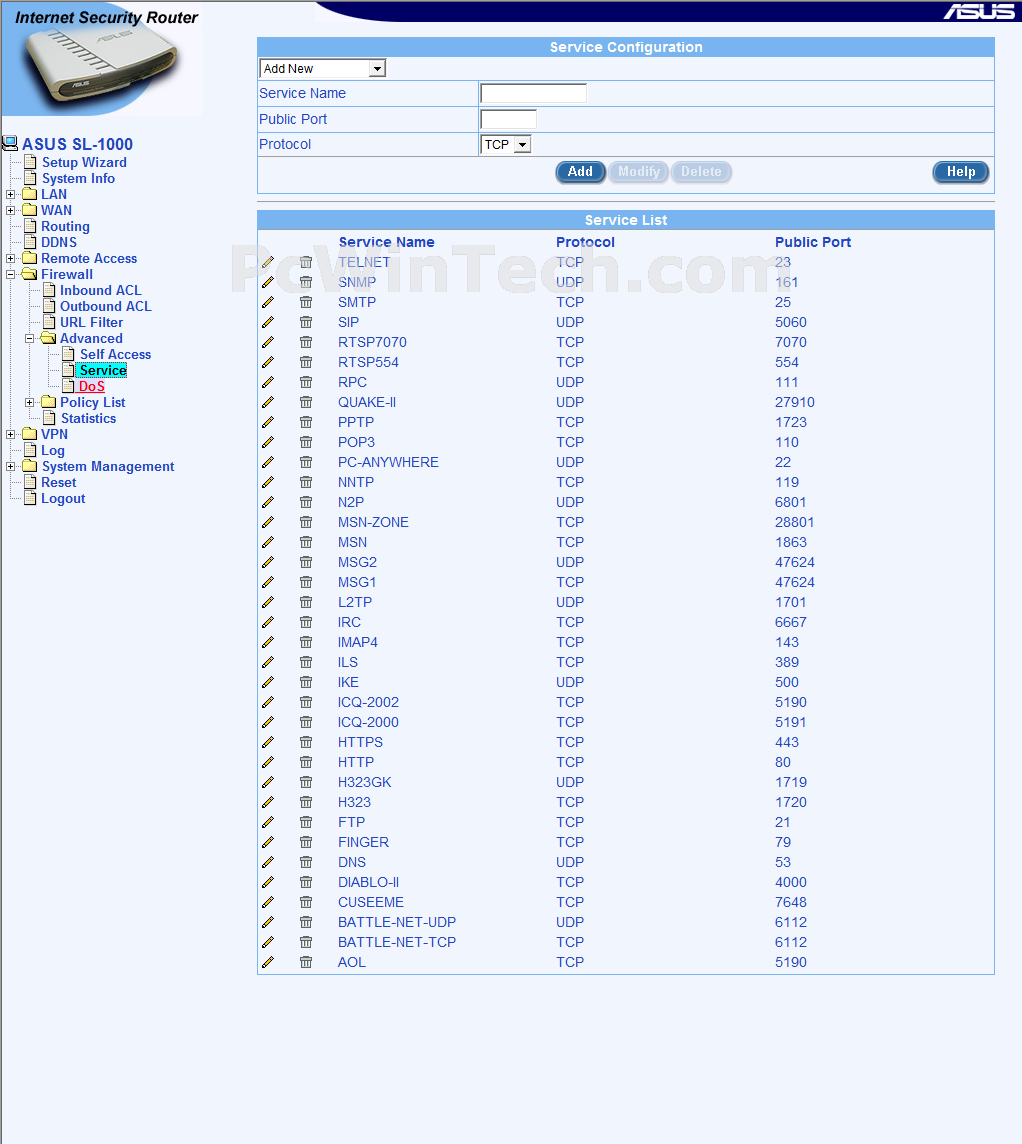Collapse the Advanced tree node
This screenshot has width=1022, height=1144.
tap(29, 339)
